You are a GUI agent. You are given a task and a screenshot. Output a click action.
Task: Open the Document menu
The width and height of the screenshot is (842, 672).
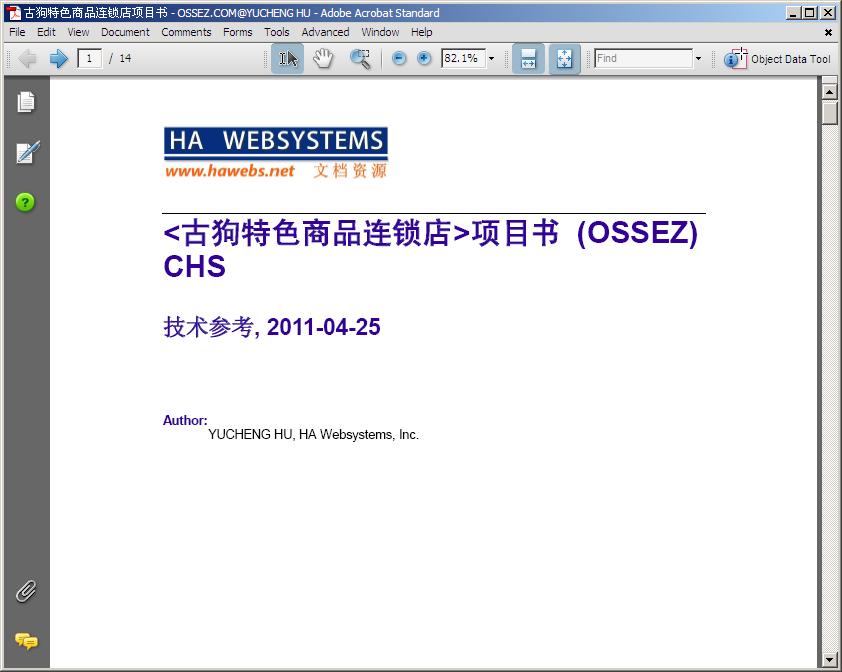(x=125, y=32)
